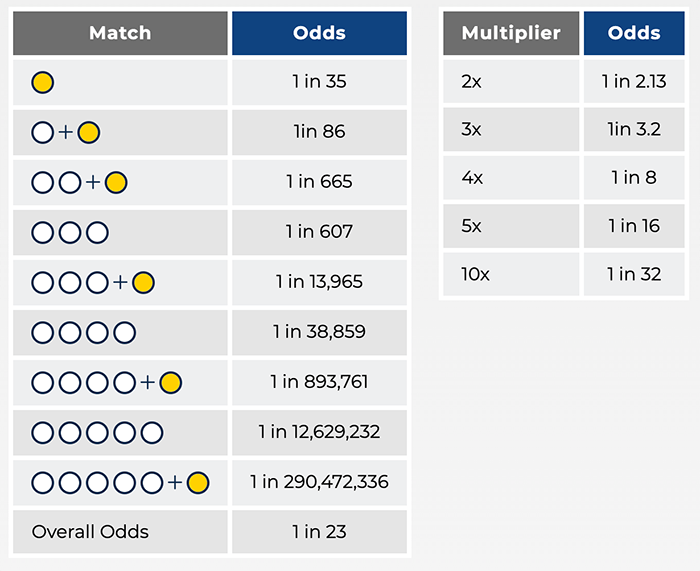Click the Odds header above 1 in 35
This screenshot has width=700, height=571.
click(x=319, y=33)
